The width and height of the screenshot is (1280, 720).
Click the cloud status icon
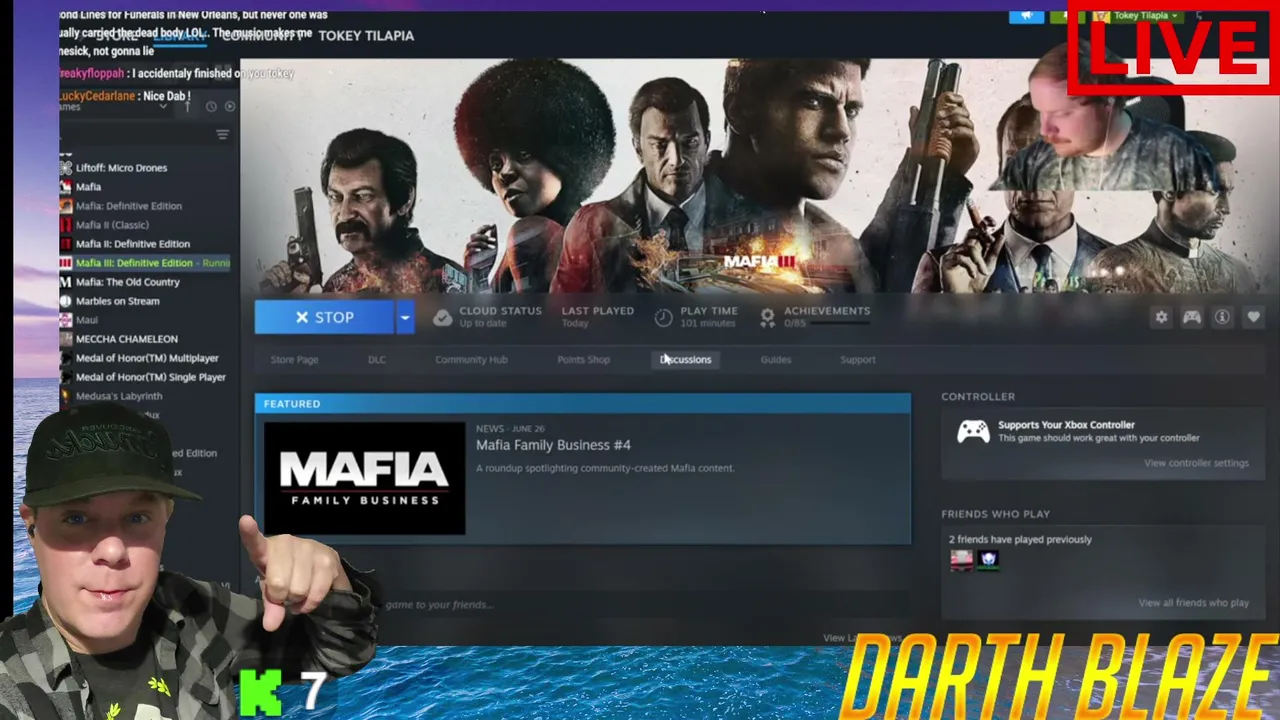tap(442, 317)
